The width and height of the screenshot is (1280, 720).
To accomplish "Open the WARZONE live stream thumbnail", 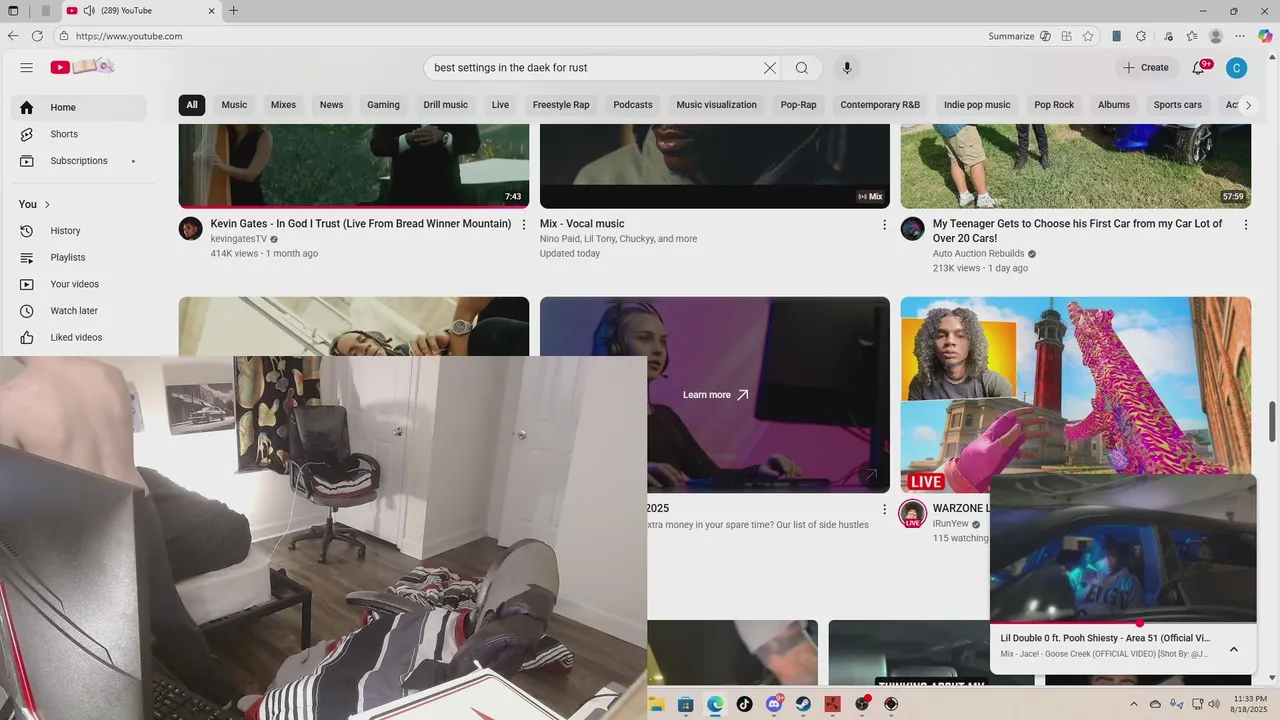I will (x=1076, y=395).
